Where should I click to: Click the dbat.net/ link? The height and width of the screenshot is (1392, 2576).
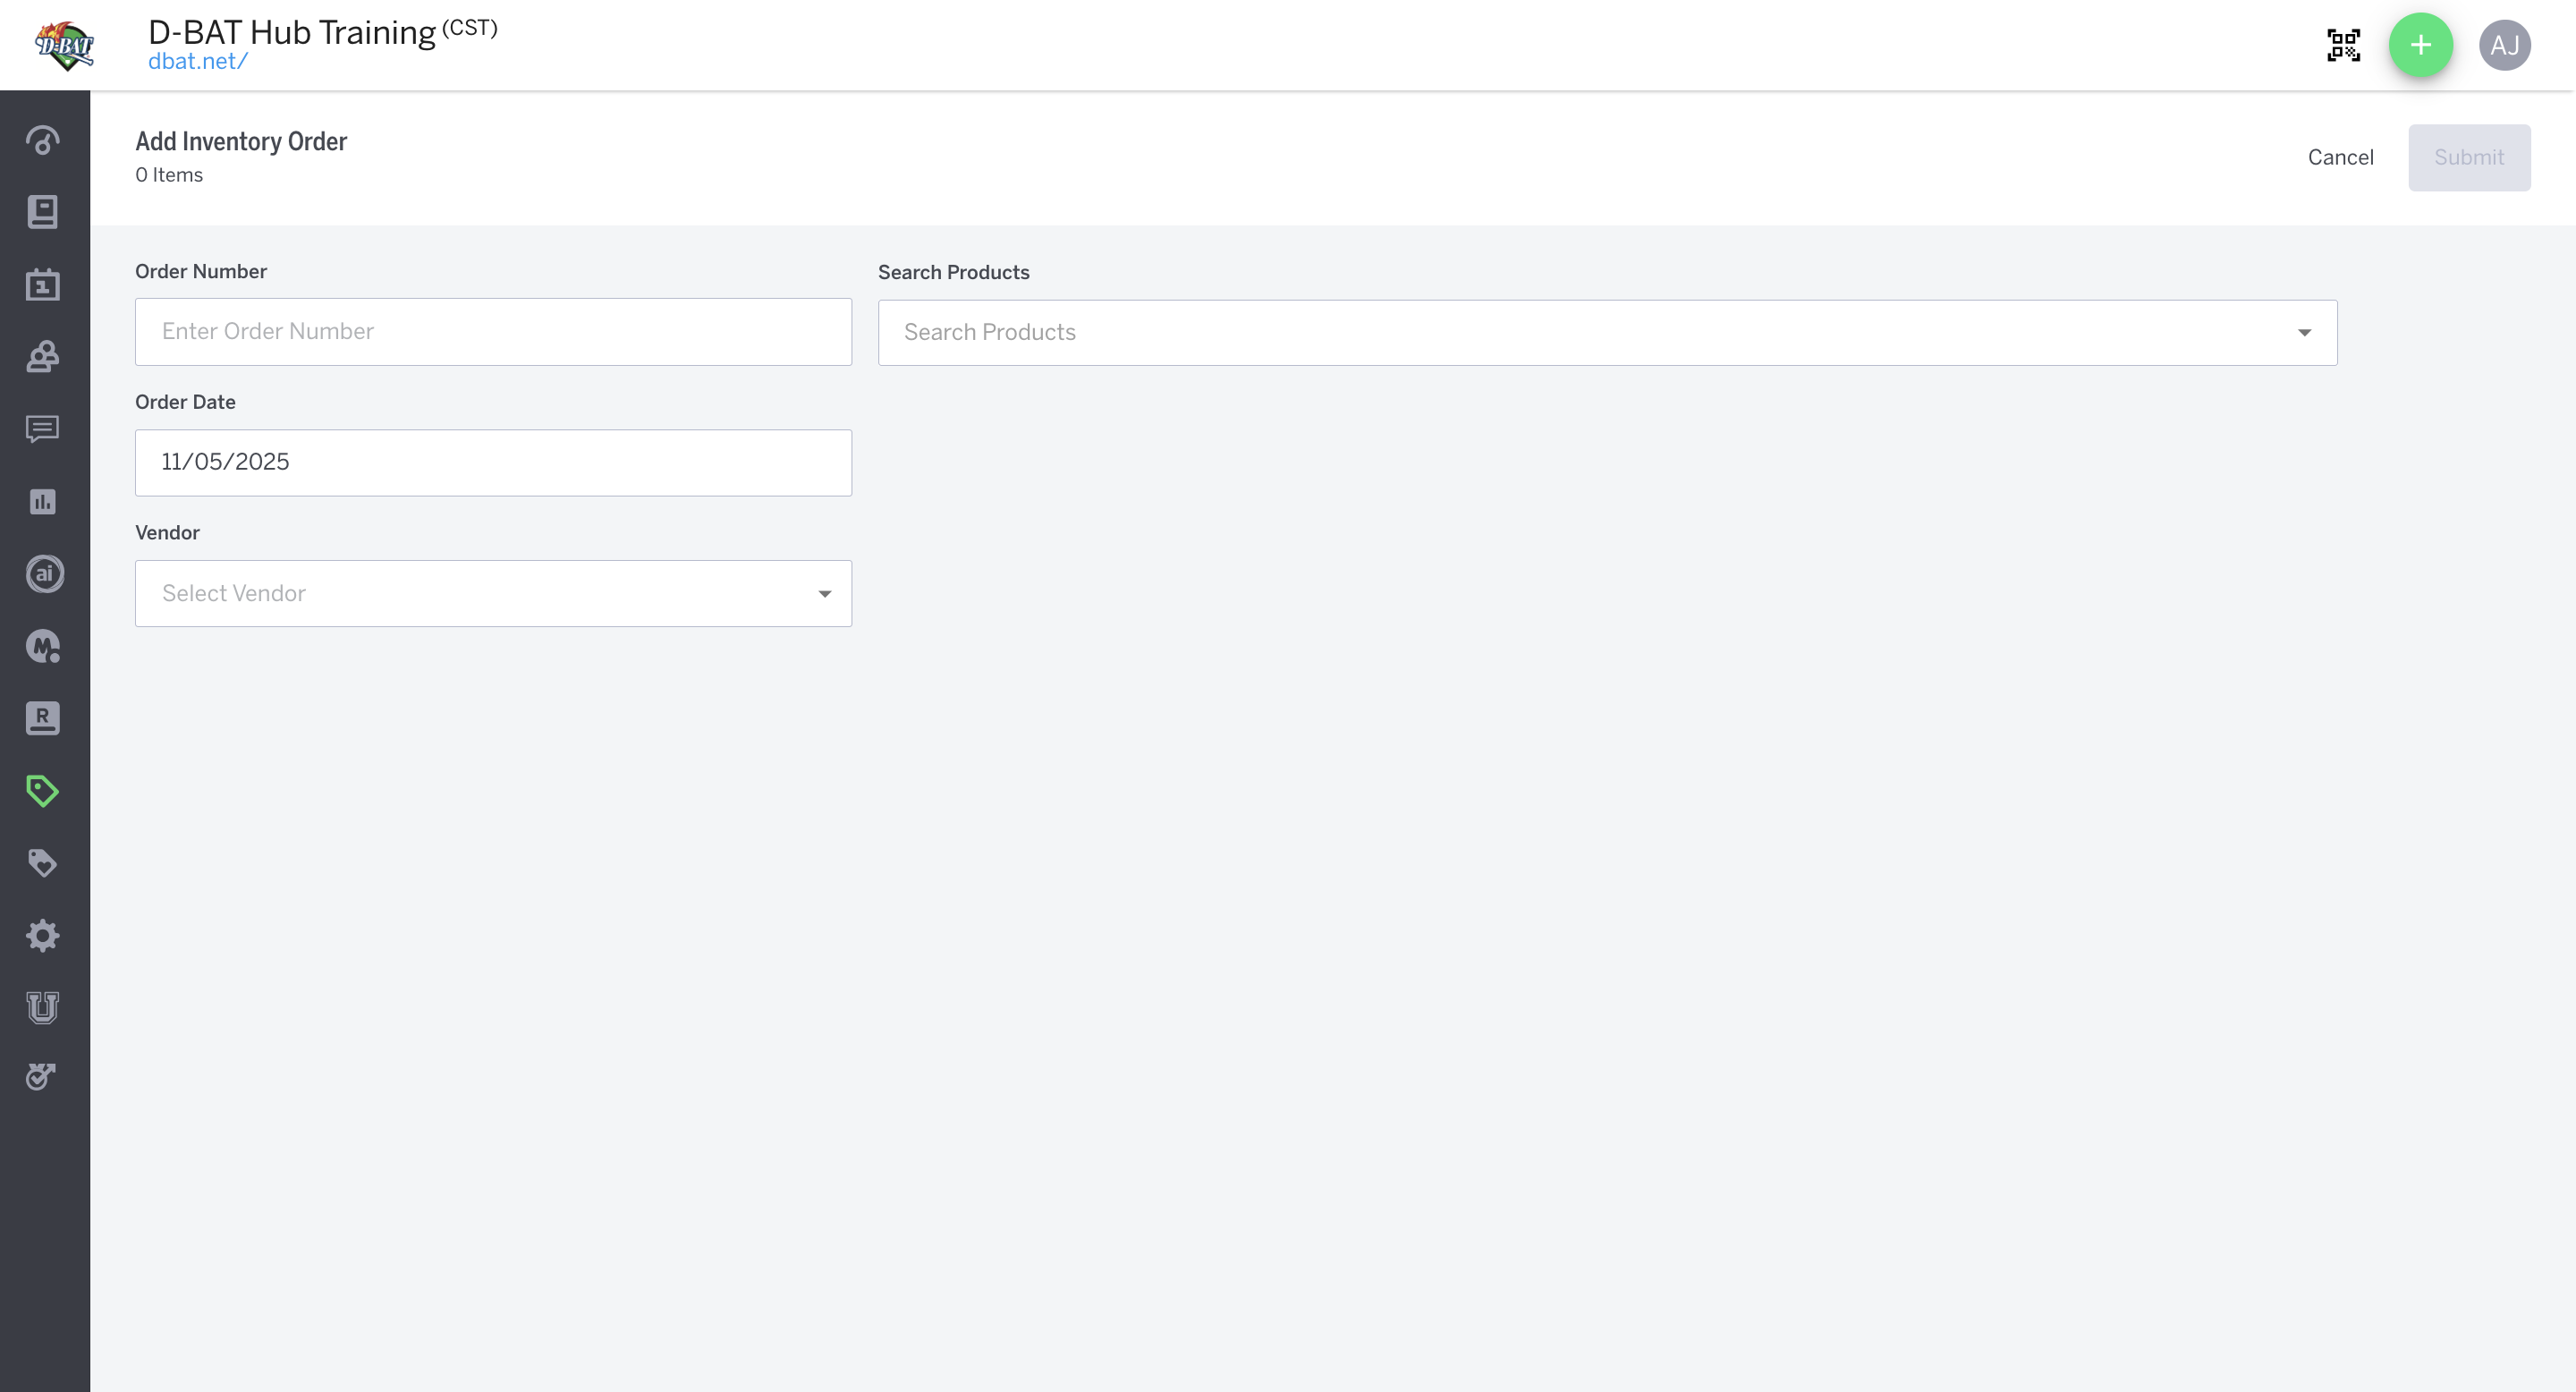pos(197,62)
